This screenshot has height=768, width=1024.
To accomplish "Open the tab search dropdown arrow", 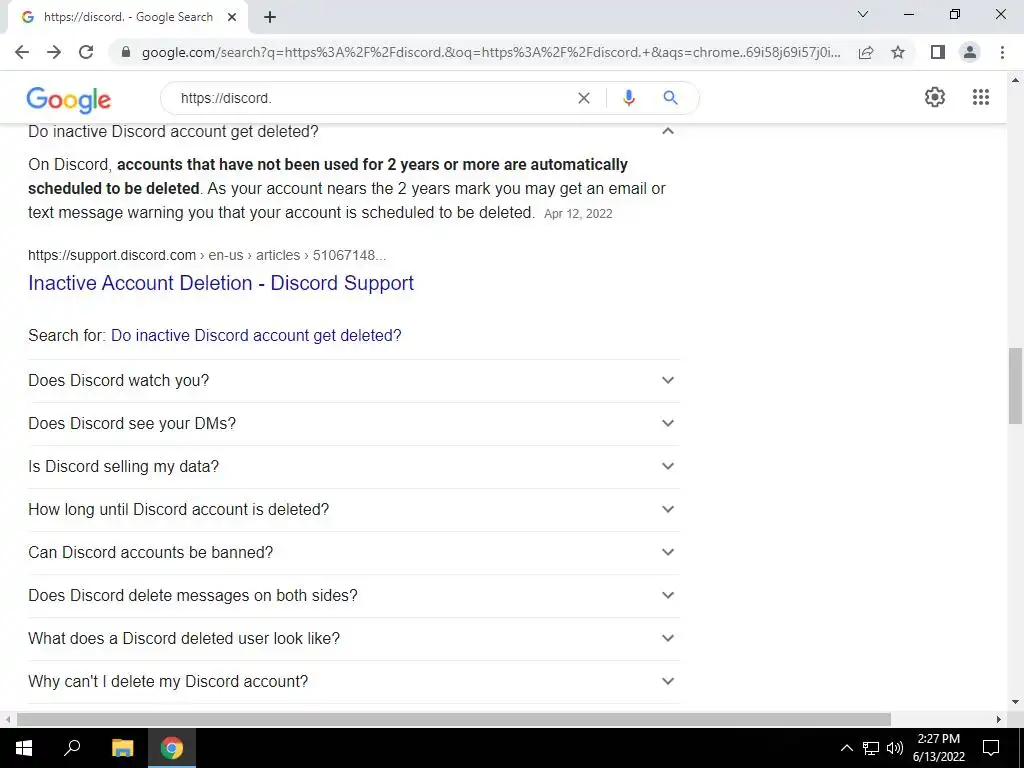I will coord(863,14).
